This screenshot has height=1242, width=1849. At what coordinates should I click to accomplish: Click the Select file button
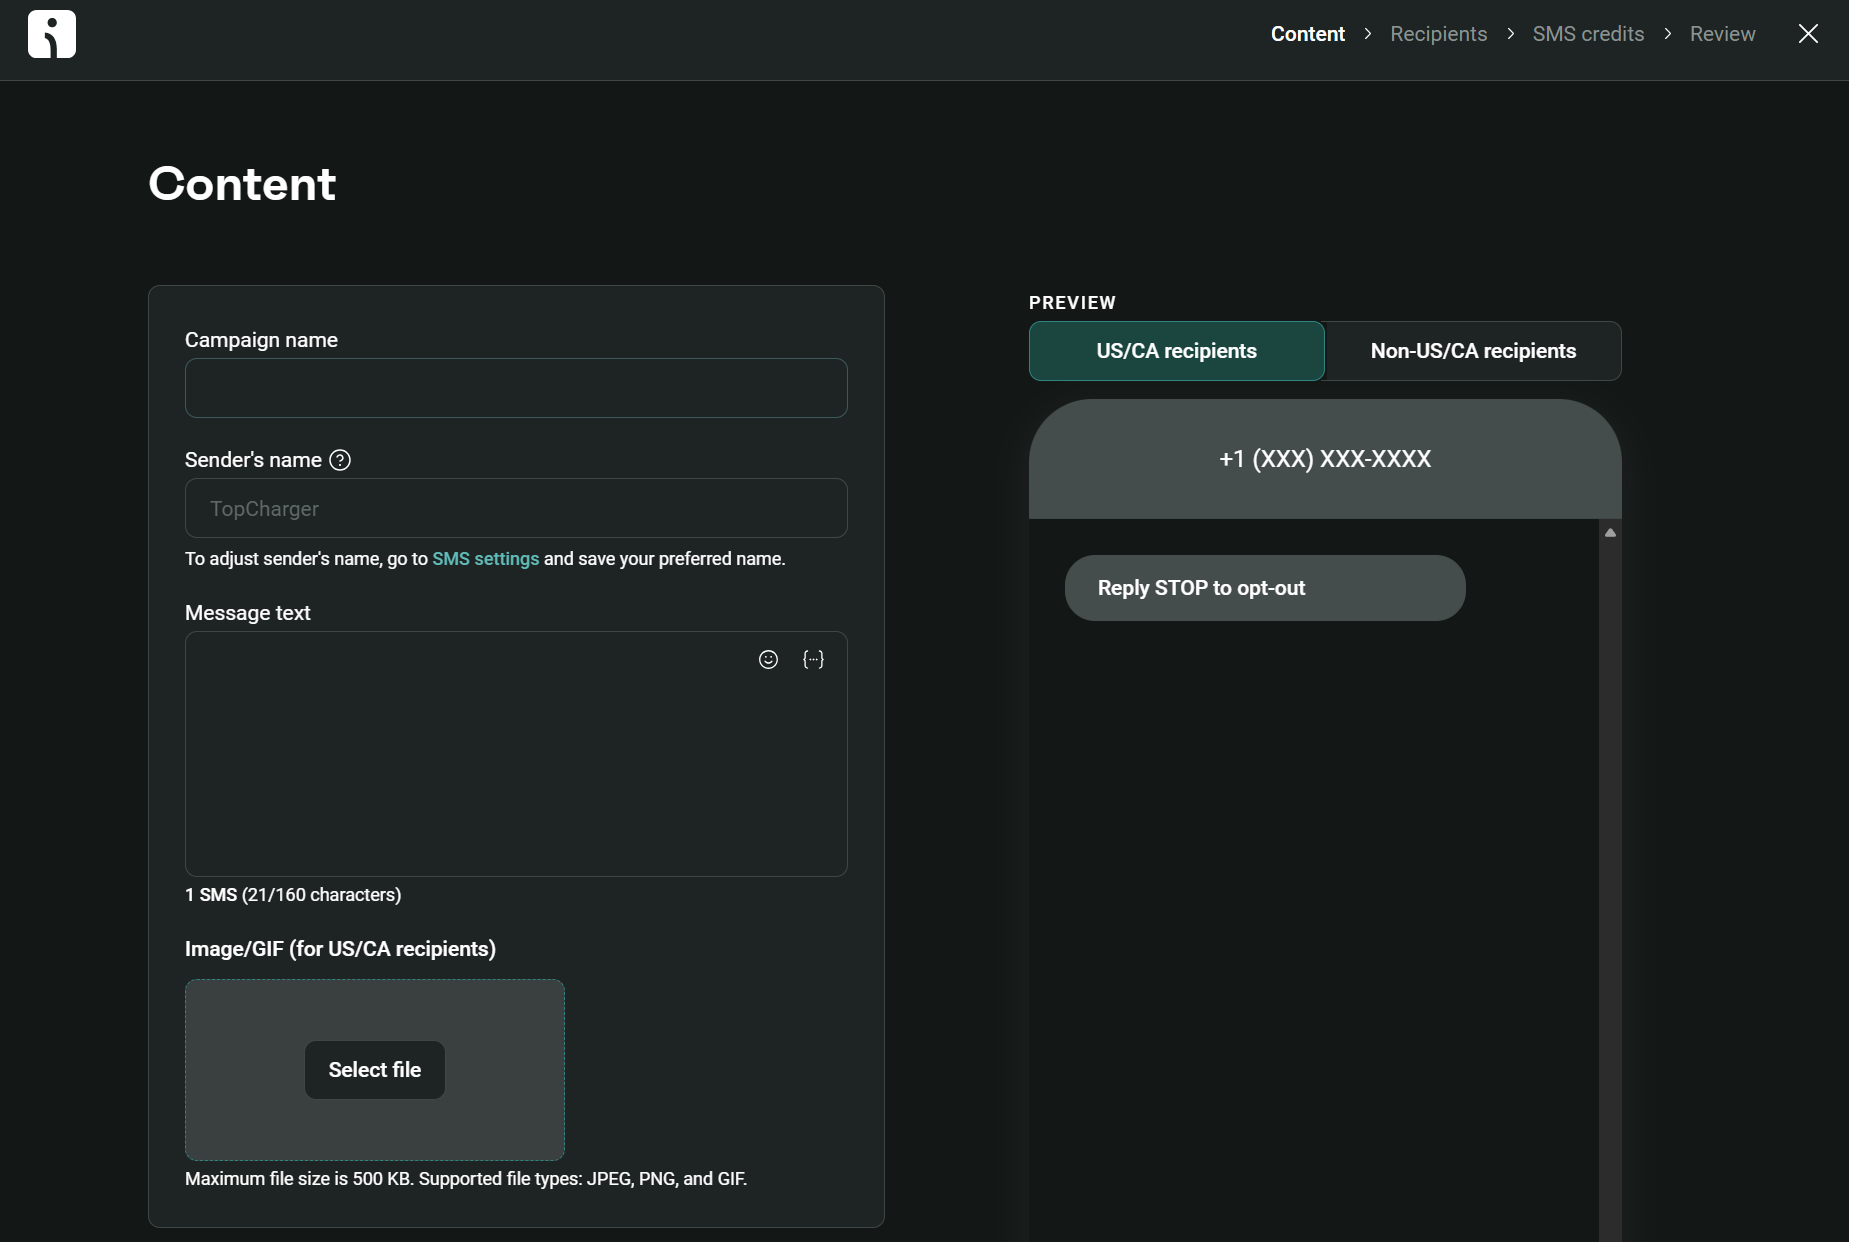point(375,1070)
